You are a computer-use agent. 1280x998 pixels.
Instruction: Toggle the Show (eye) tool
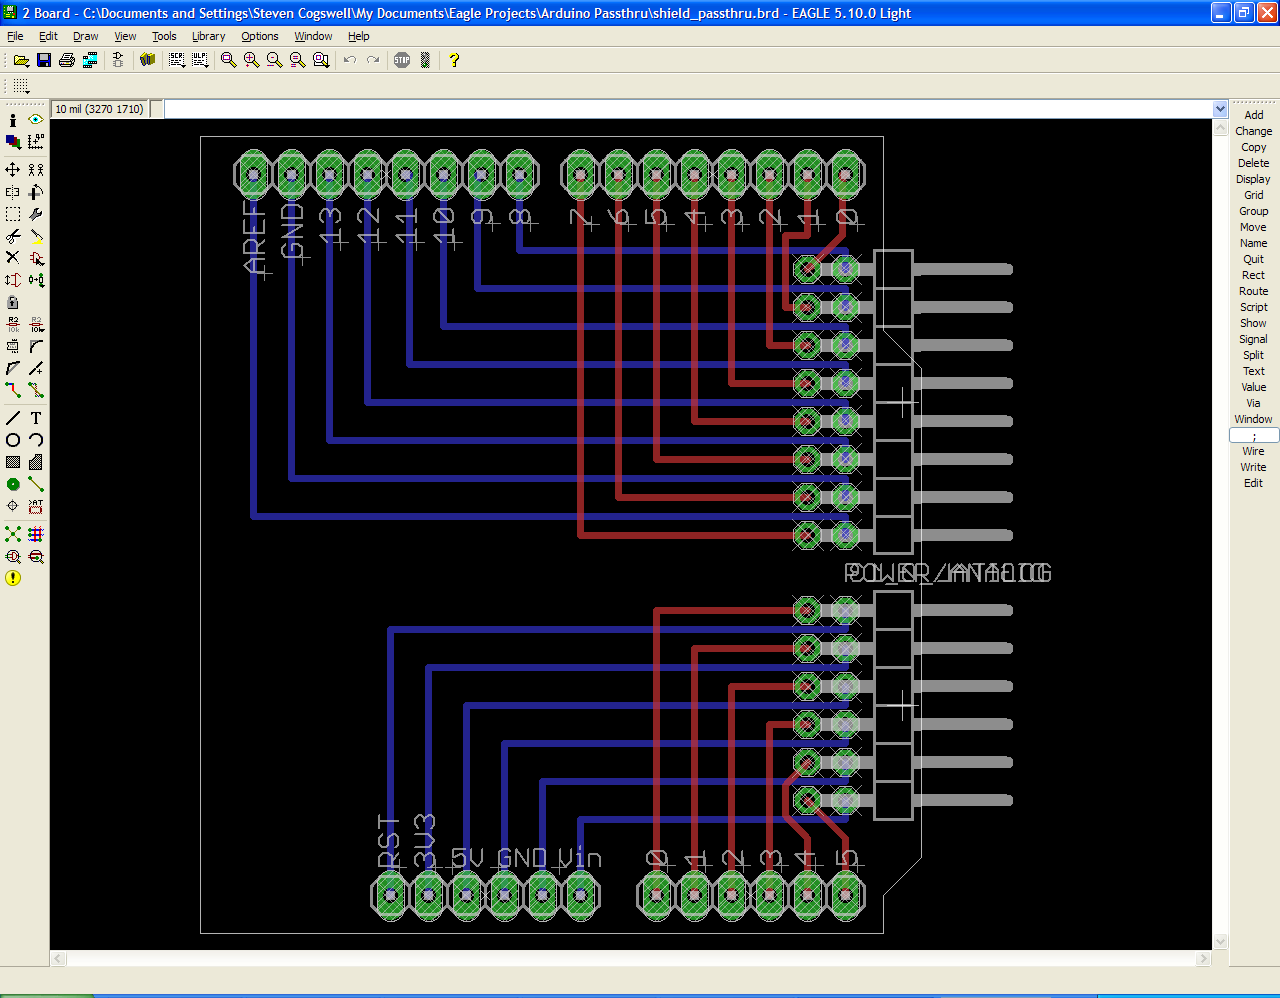36,120
